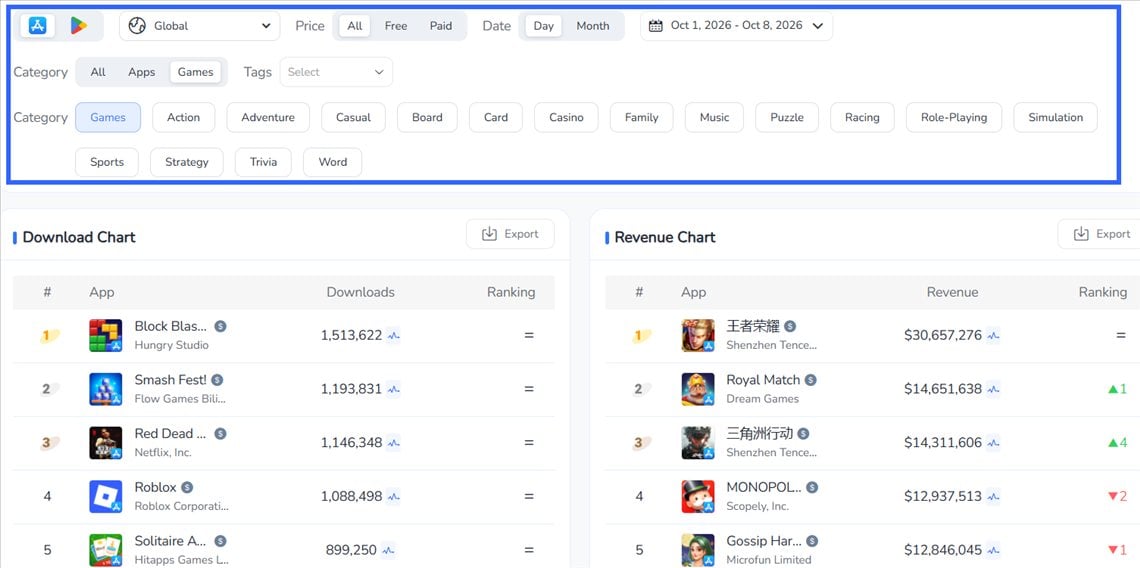Filter by the Casual category
Viewport: 1140px width, 568px height.
click(353, 117)
